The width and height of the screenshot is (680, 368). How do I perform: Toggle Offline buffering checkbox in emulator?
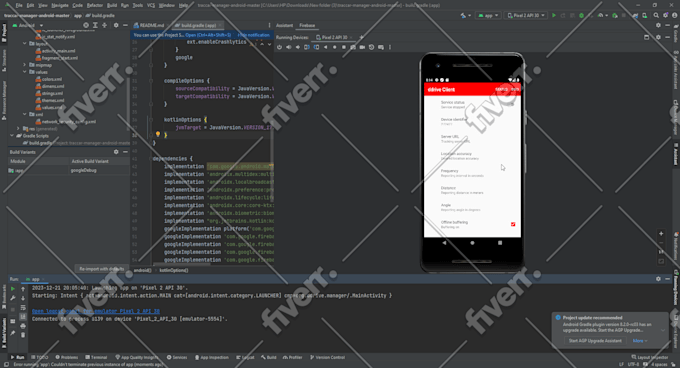click(x=513, y=224)
